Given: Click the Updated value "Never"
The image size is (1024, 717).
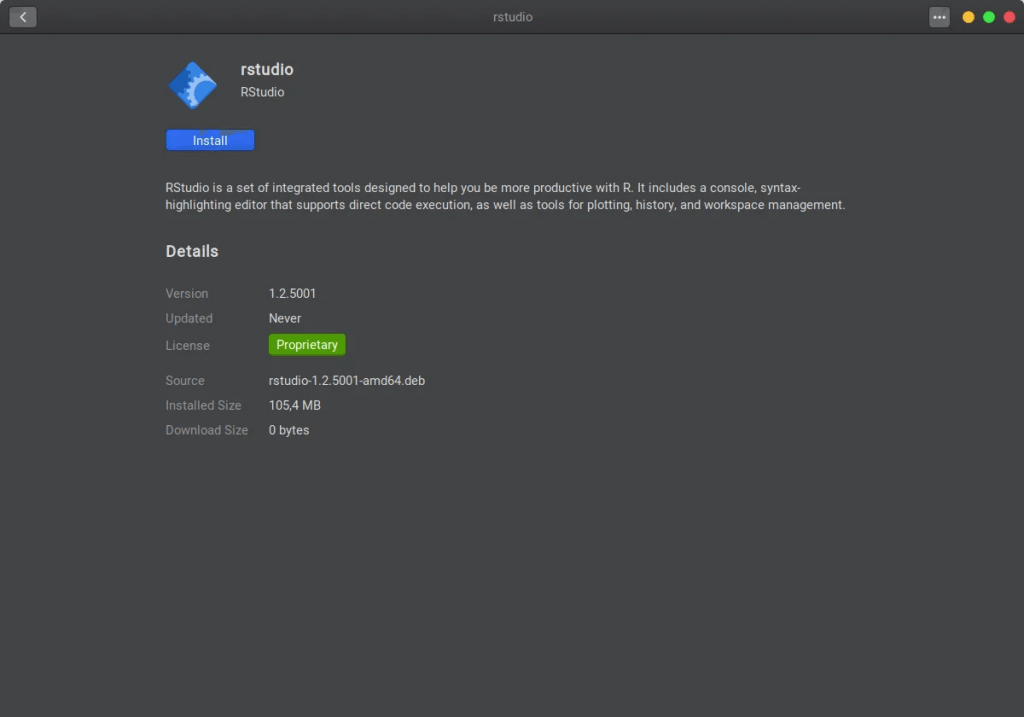Looking at the screenshot, I should click(285, 318).
